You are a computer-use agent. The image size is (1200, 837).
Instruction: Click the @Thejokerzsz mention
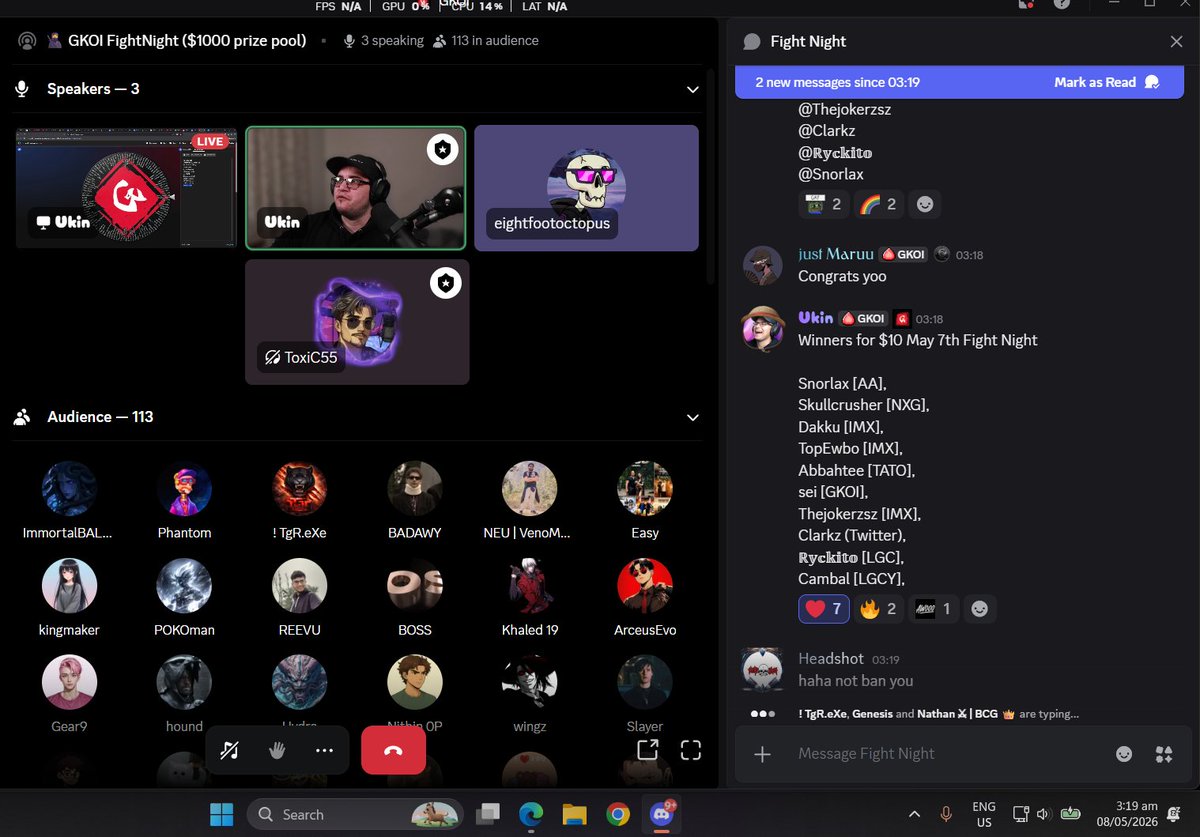click(x=844, y=109)
